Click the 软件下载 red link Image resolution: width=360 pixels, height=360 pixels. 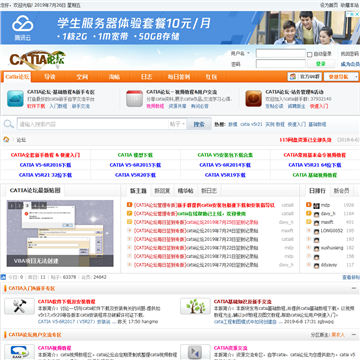pos(36,106)
